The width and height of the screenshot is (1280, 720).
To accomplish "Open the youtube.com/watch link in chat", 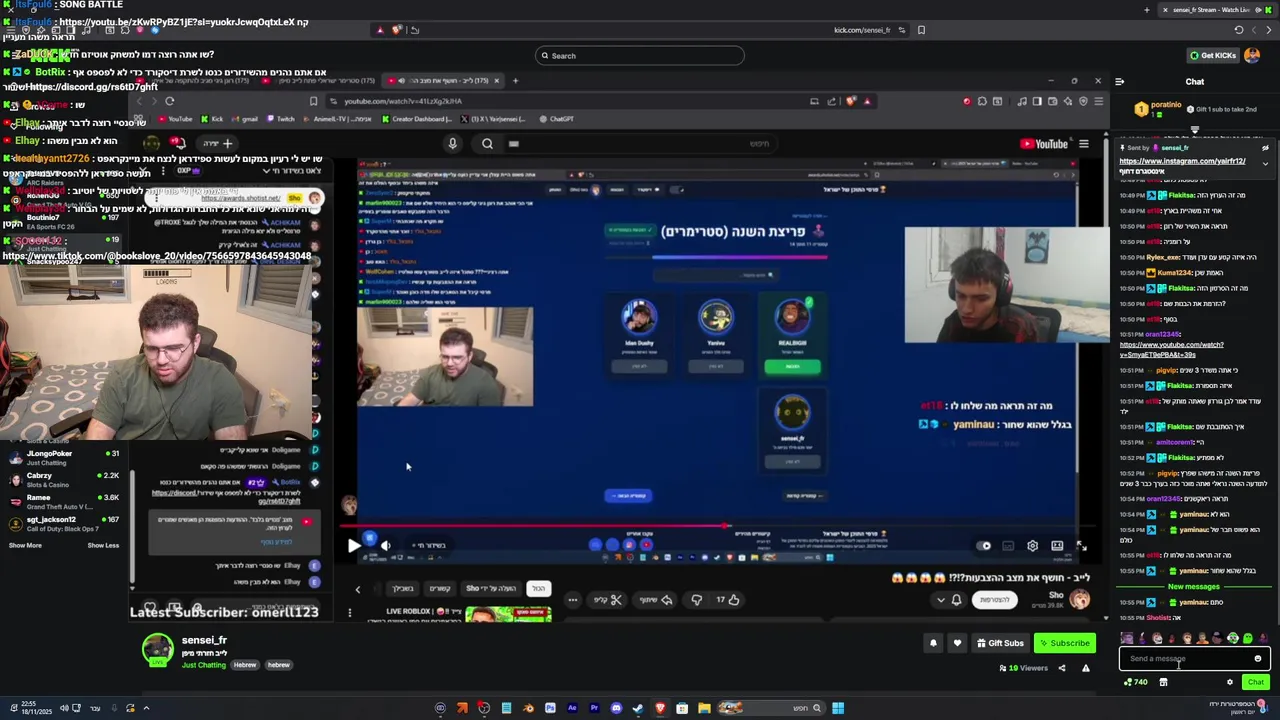I will (1171, 350).
